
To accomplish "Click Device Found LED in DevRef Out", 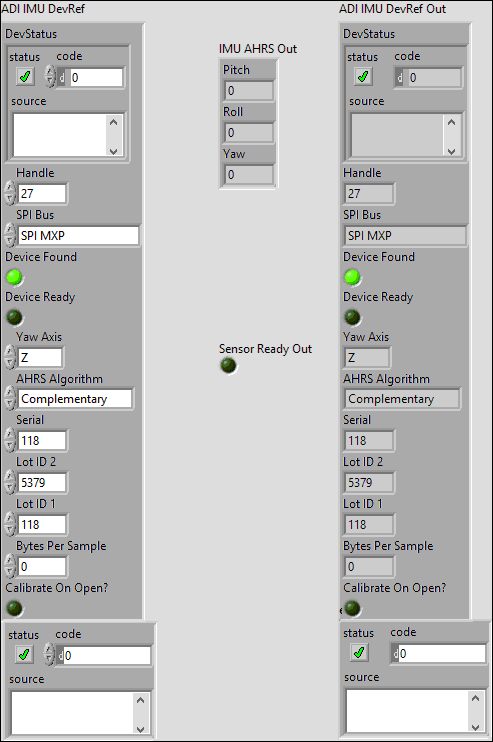I will (352, 277).
